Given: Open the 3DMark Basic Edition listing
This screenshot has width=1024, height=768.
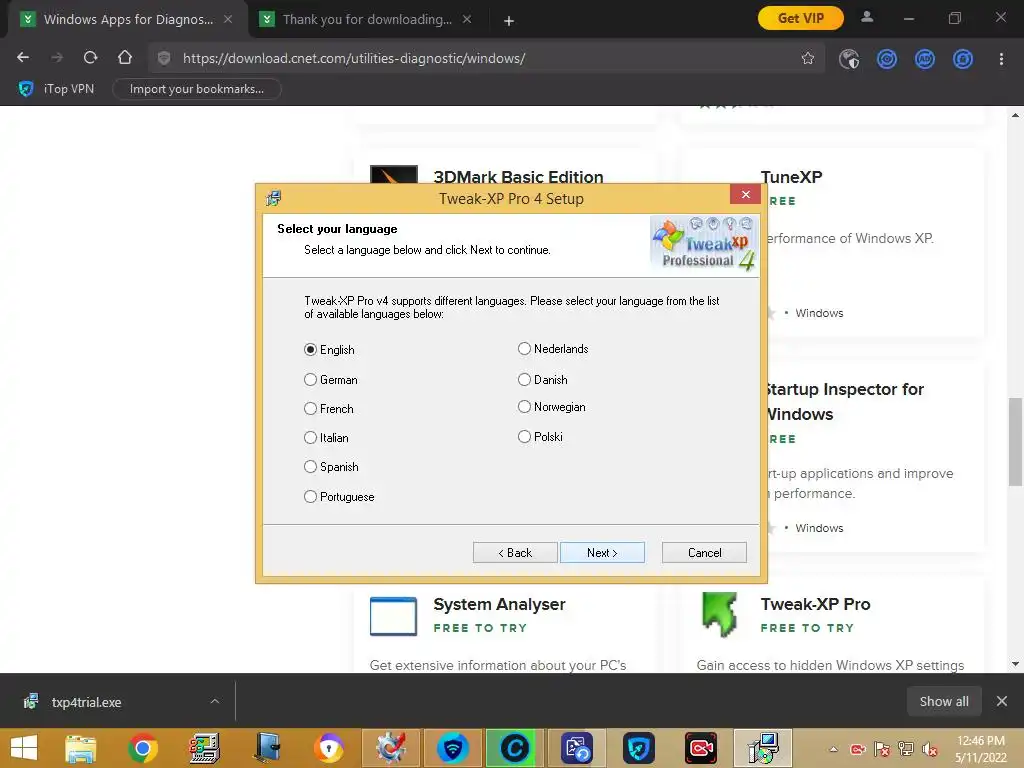Looking at the screenshot, I should point(519,176).
